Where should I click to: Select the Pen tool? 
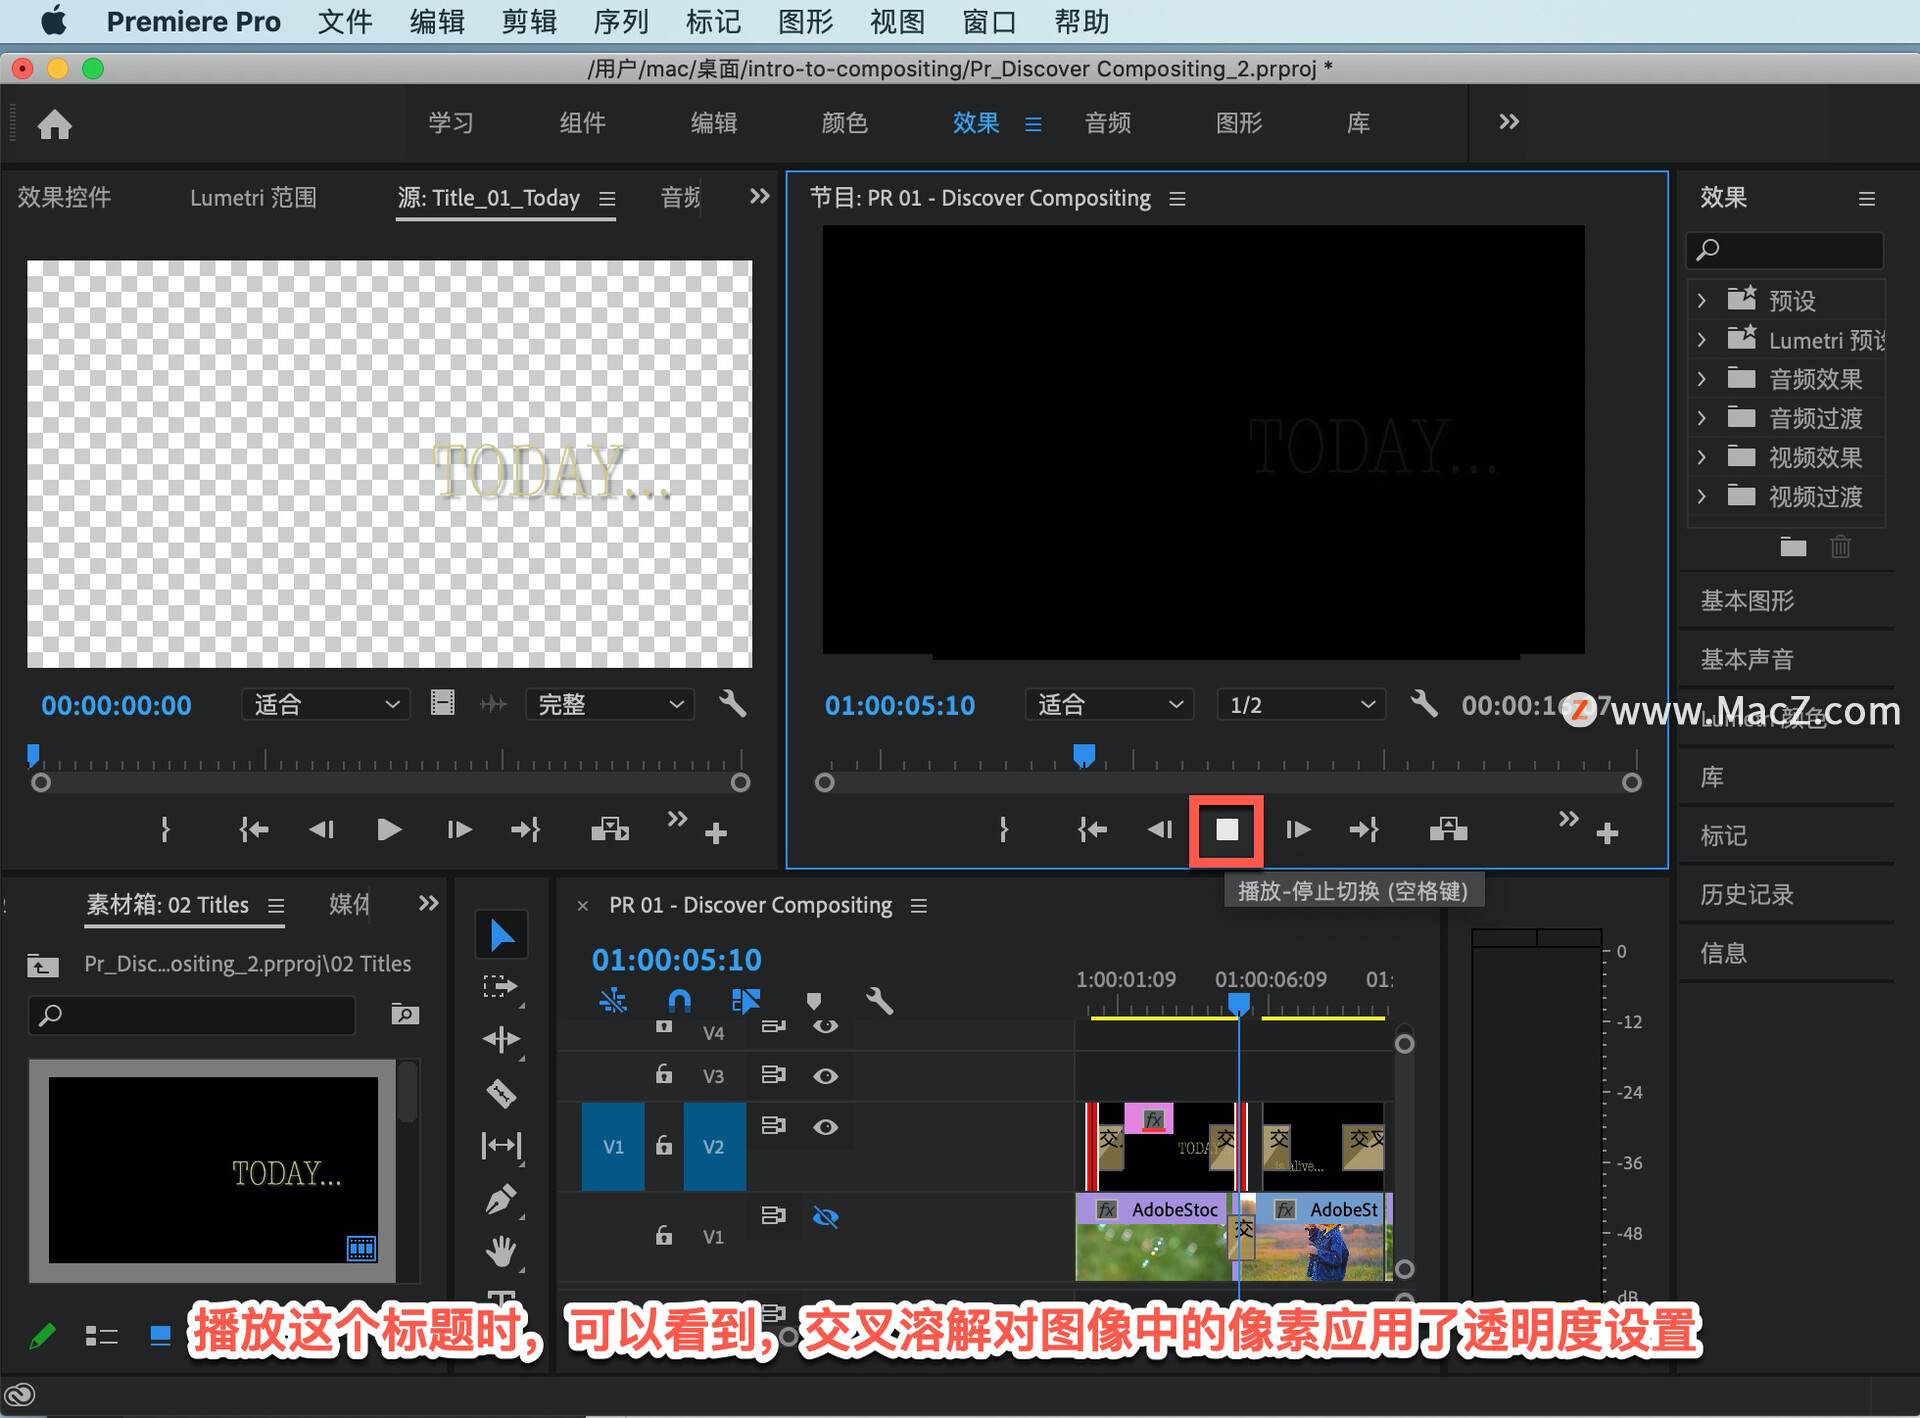click(501, 1198)
